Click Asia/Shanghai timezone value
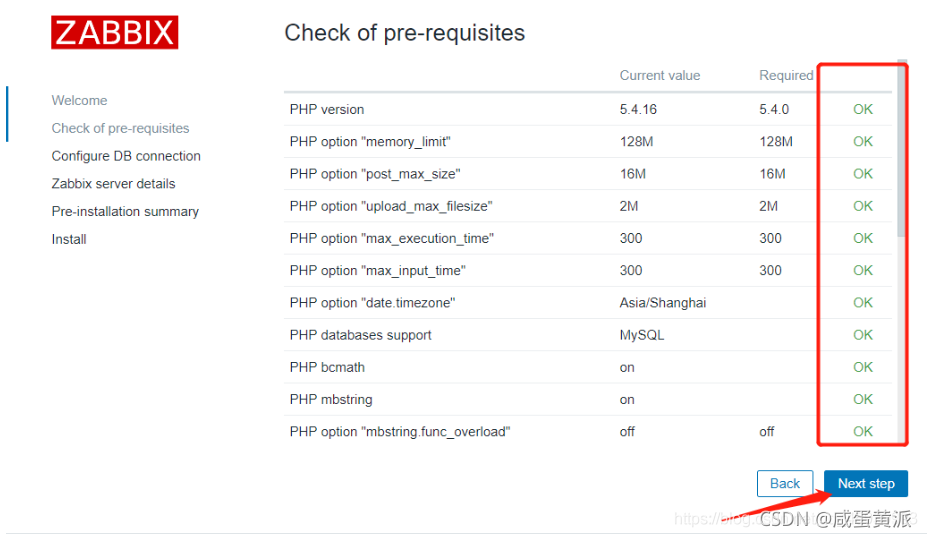Image resolution: width=927 pixels, height=537 pixels. 663,303
